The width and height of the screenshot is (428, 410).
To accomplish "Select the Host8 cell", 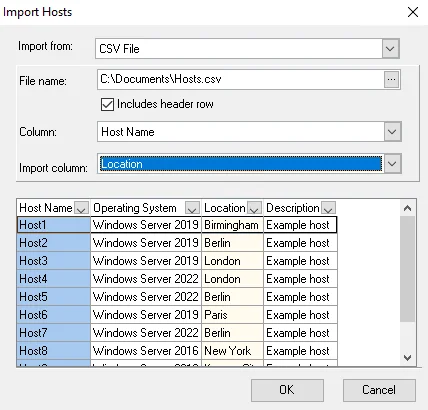I will click(54, 351).
